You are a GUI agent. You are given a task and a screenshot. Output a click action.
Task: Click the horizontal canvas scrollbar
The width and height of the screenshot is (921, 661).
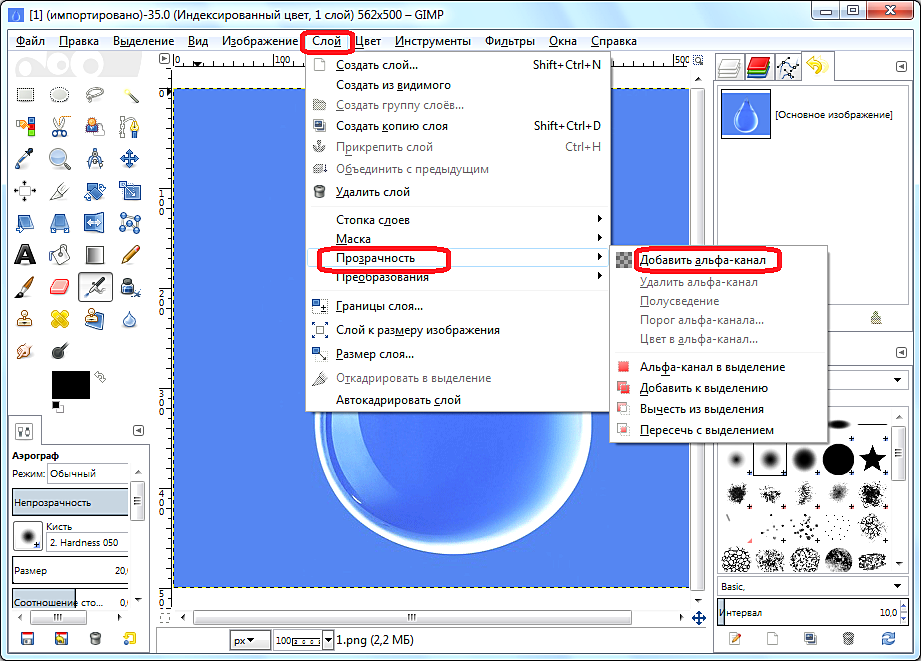412,618
